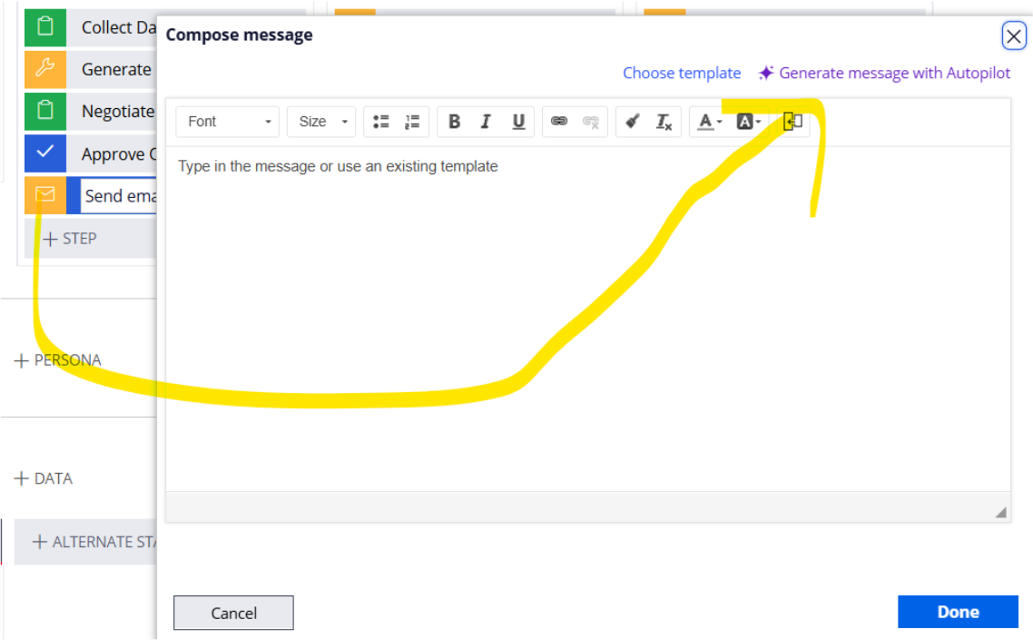Click the Underline icon
Viewport: 1033px width, 640px height.
pyautogui.click(x=518, y=121)
